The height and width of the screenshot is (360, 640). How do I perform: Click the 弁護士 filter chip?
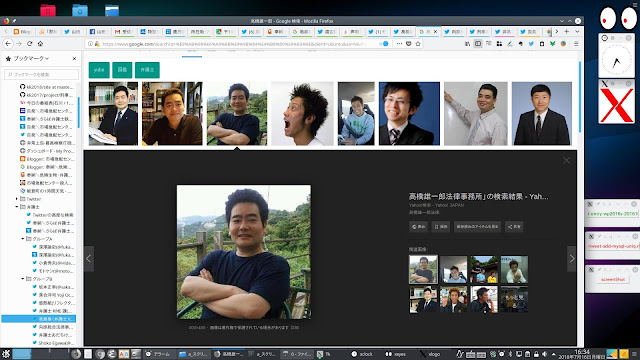tap(147, 70)
